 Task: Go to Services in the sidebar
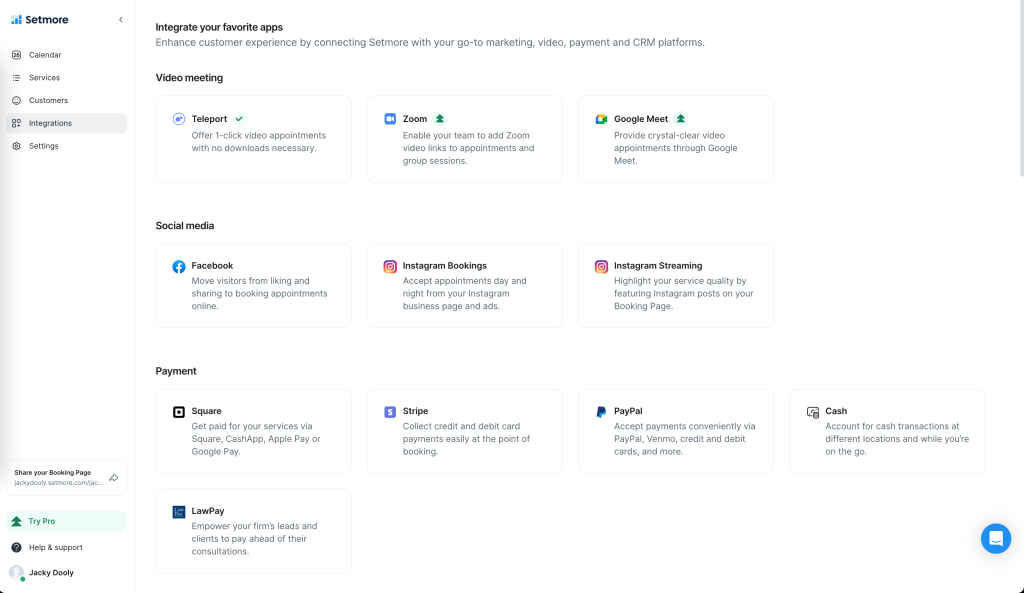44,78
